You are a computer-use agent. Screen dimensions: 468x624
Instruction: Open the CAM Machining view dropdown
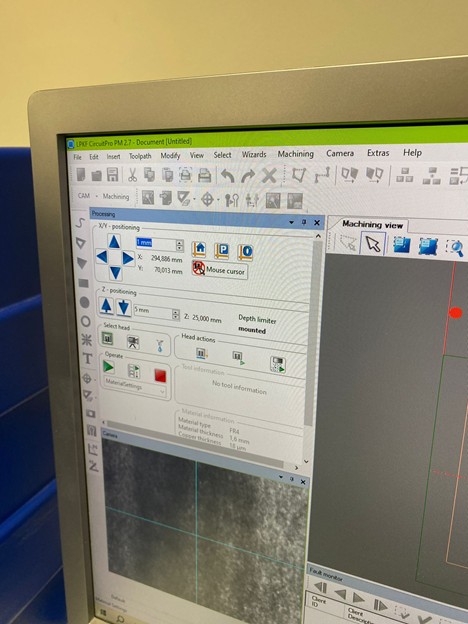click(x=103, y=196)
